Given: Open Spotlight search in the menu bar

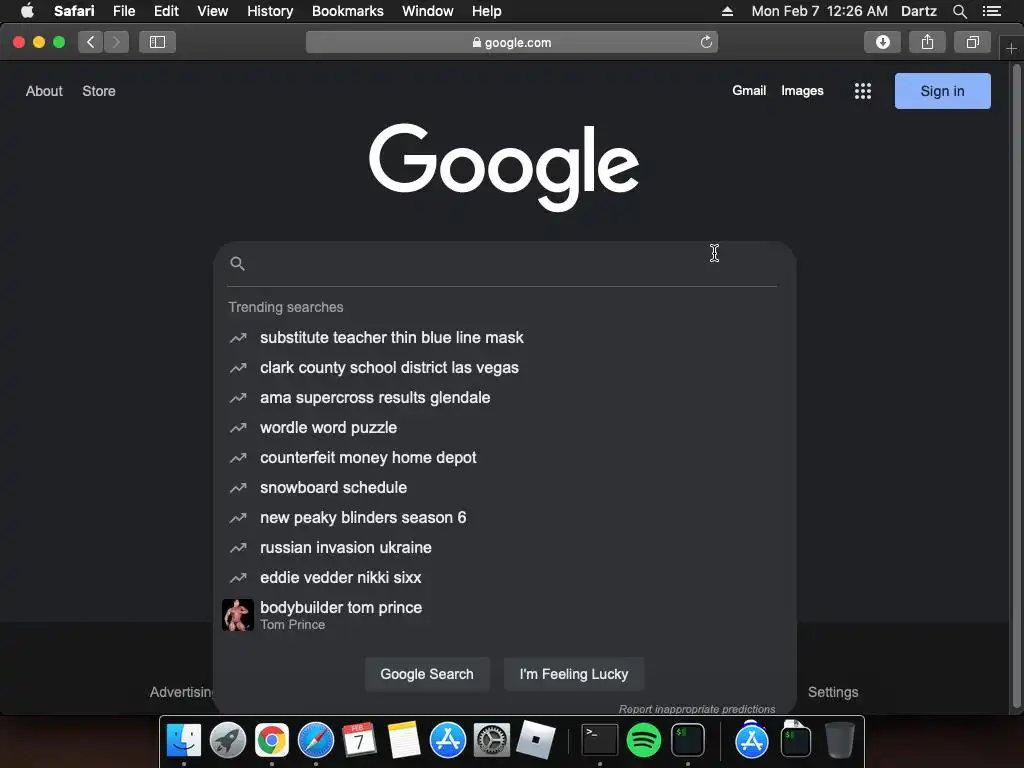Looking at the screenshot, I should coord(959,11).
